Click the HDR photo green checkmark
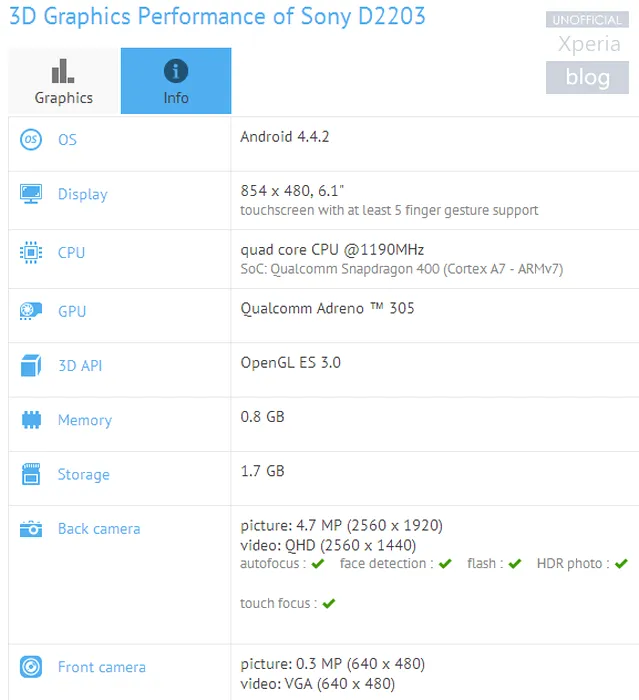 click(x=618, y=564)
